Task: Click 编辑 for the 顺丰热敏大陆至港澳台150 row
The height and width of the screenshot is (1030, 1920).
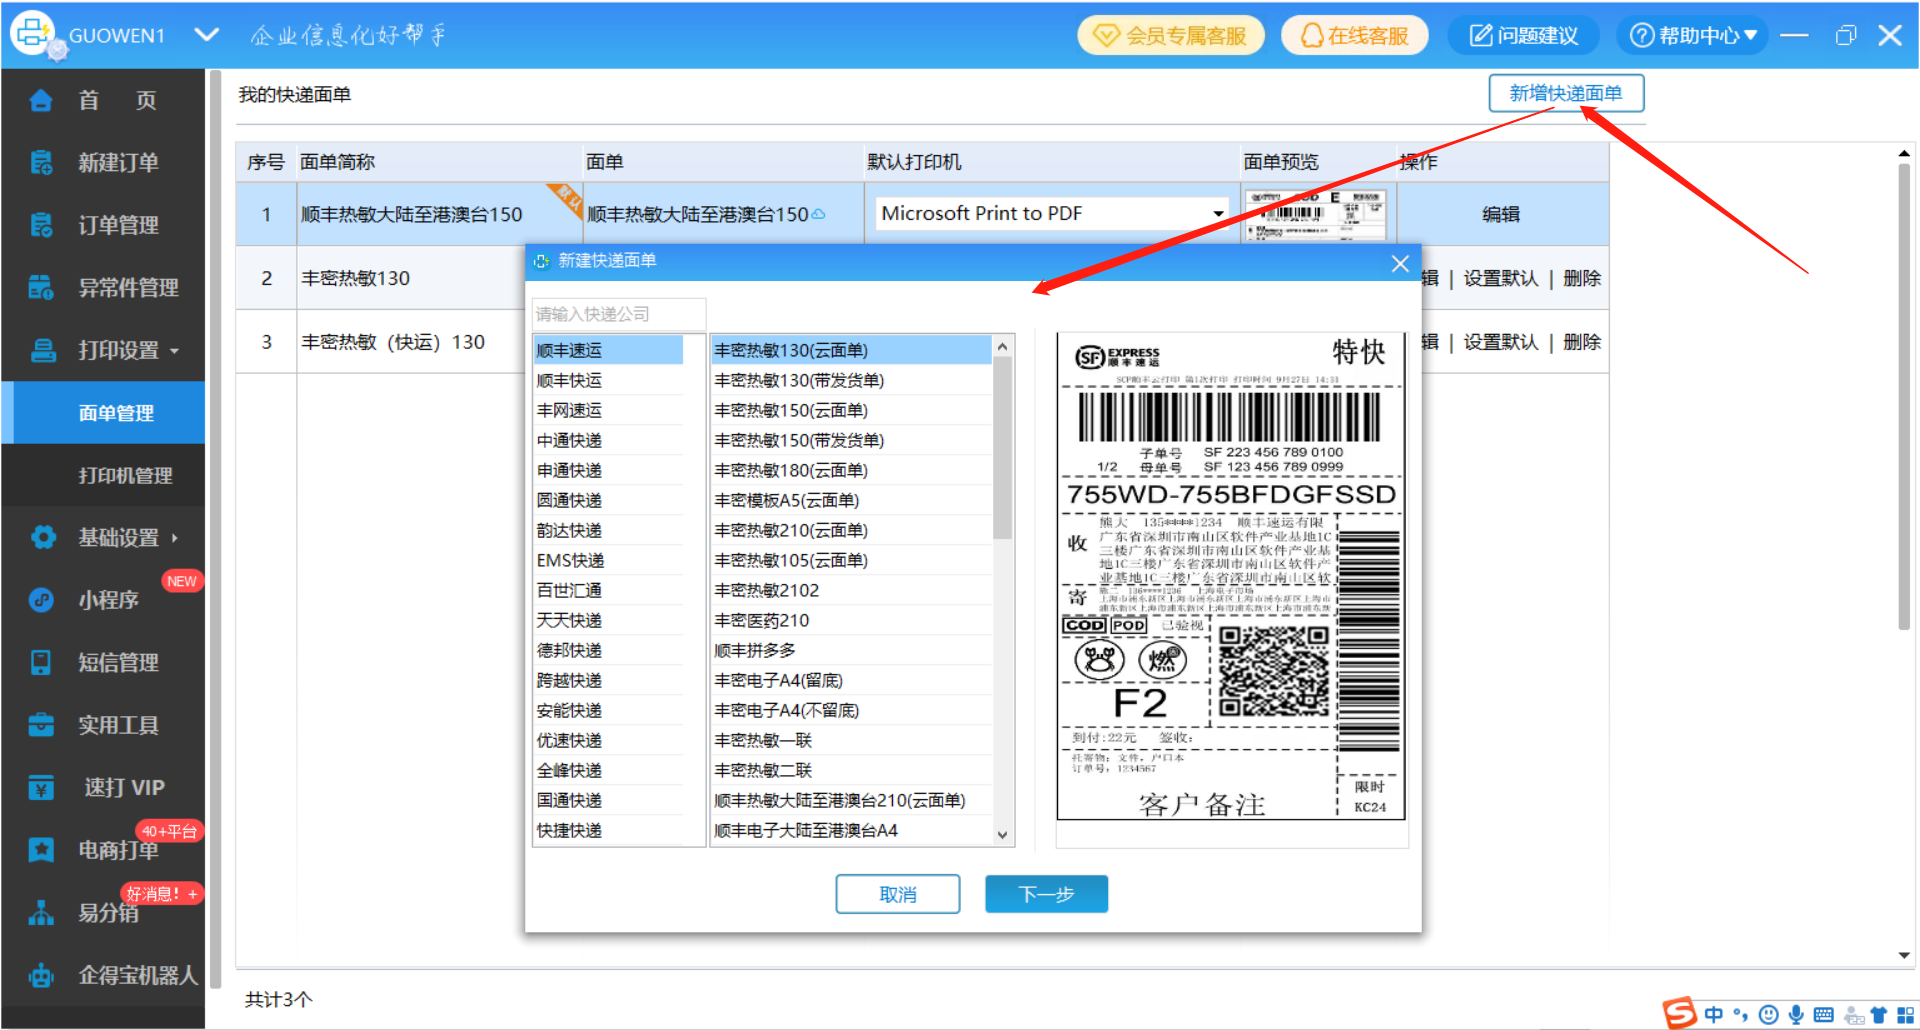Action: point(1501,214)
